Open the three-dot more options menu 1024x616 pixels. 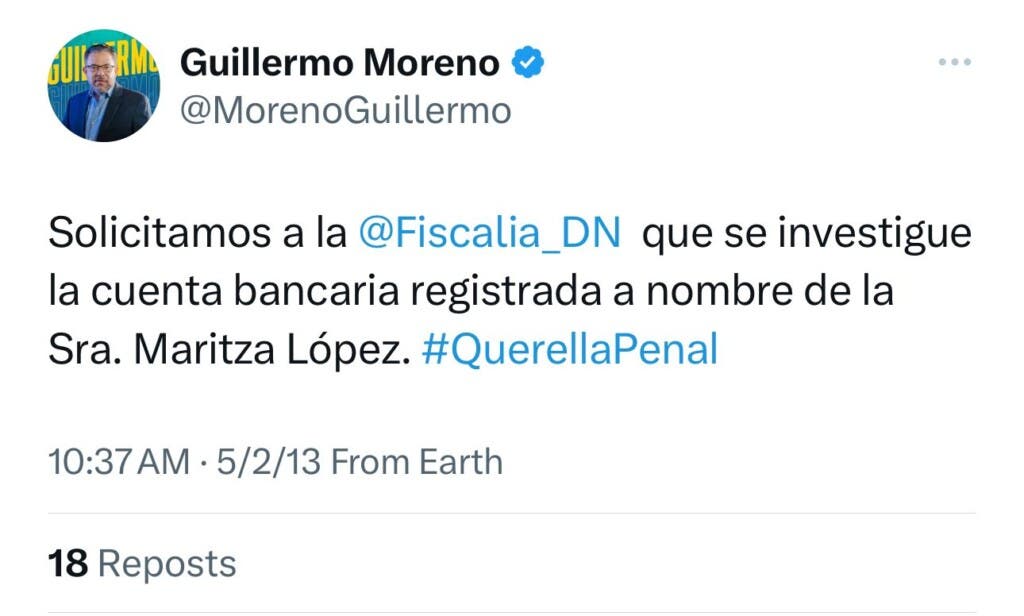pos(954,63)
